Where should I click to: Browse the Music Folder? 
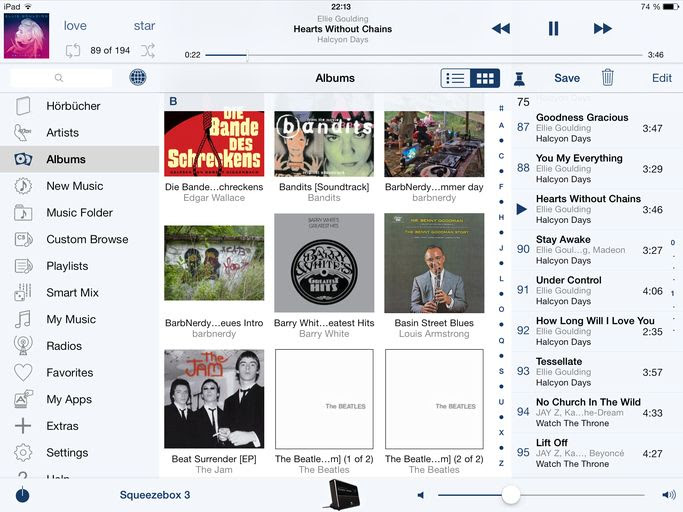coord(80,213)
